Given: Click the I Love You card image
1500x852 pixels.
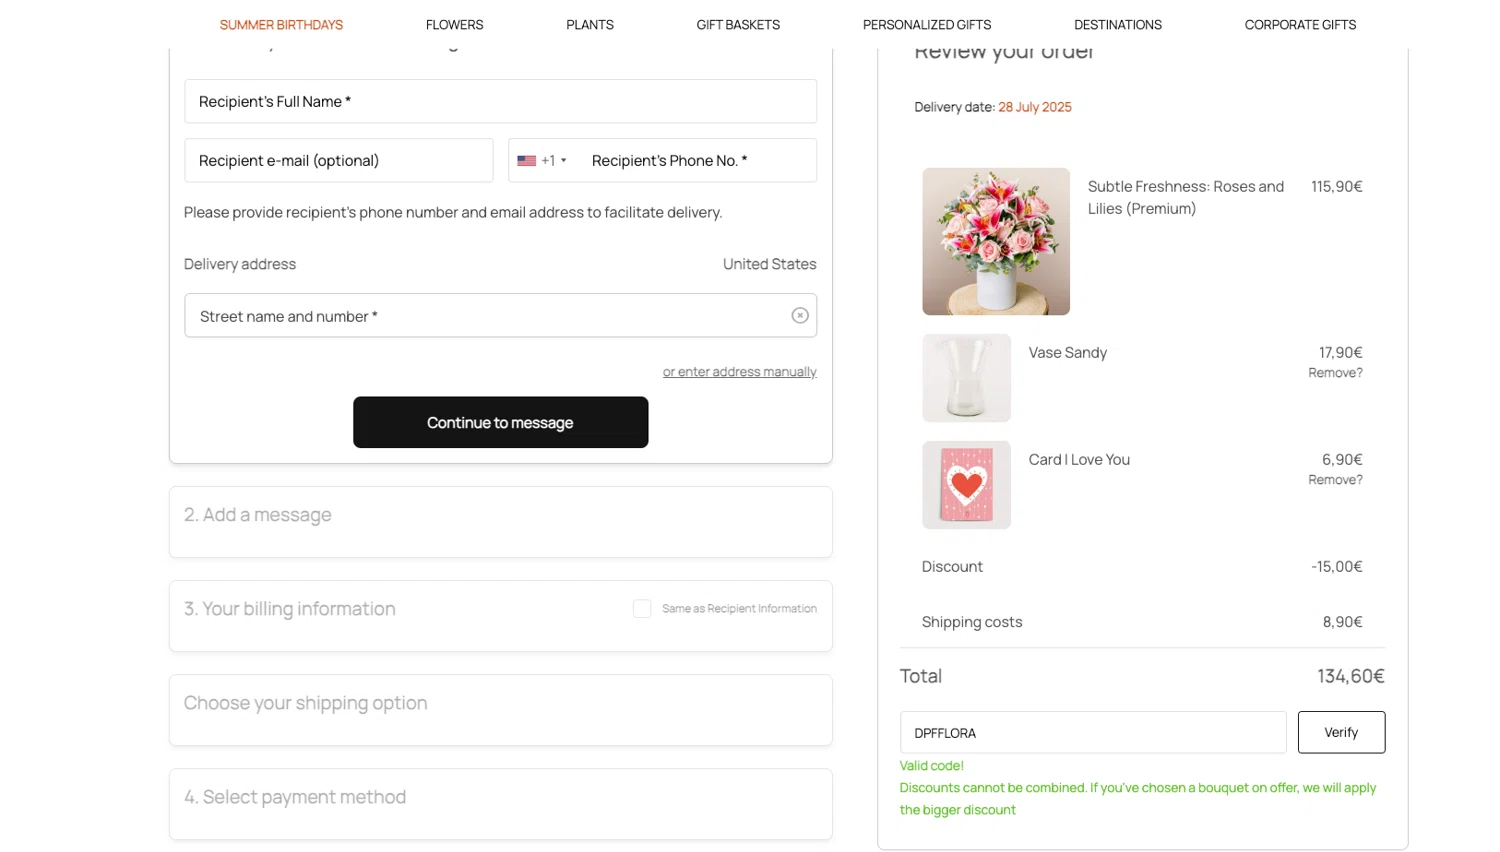Looking at the screenshot, I should [966, 485].
